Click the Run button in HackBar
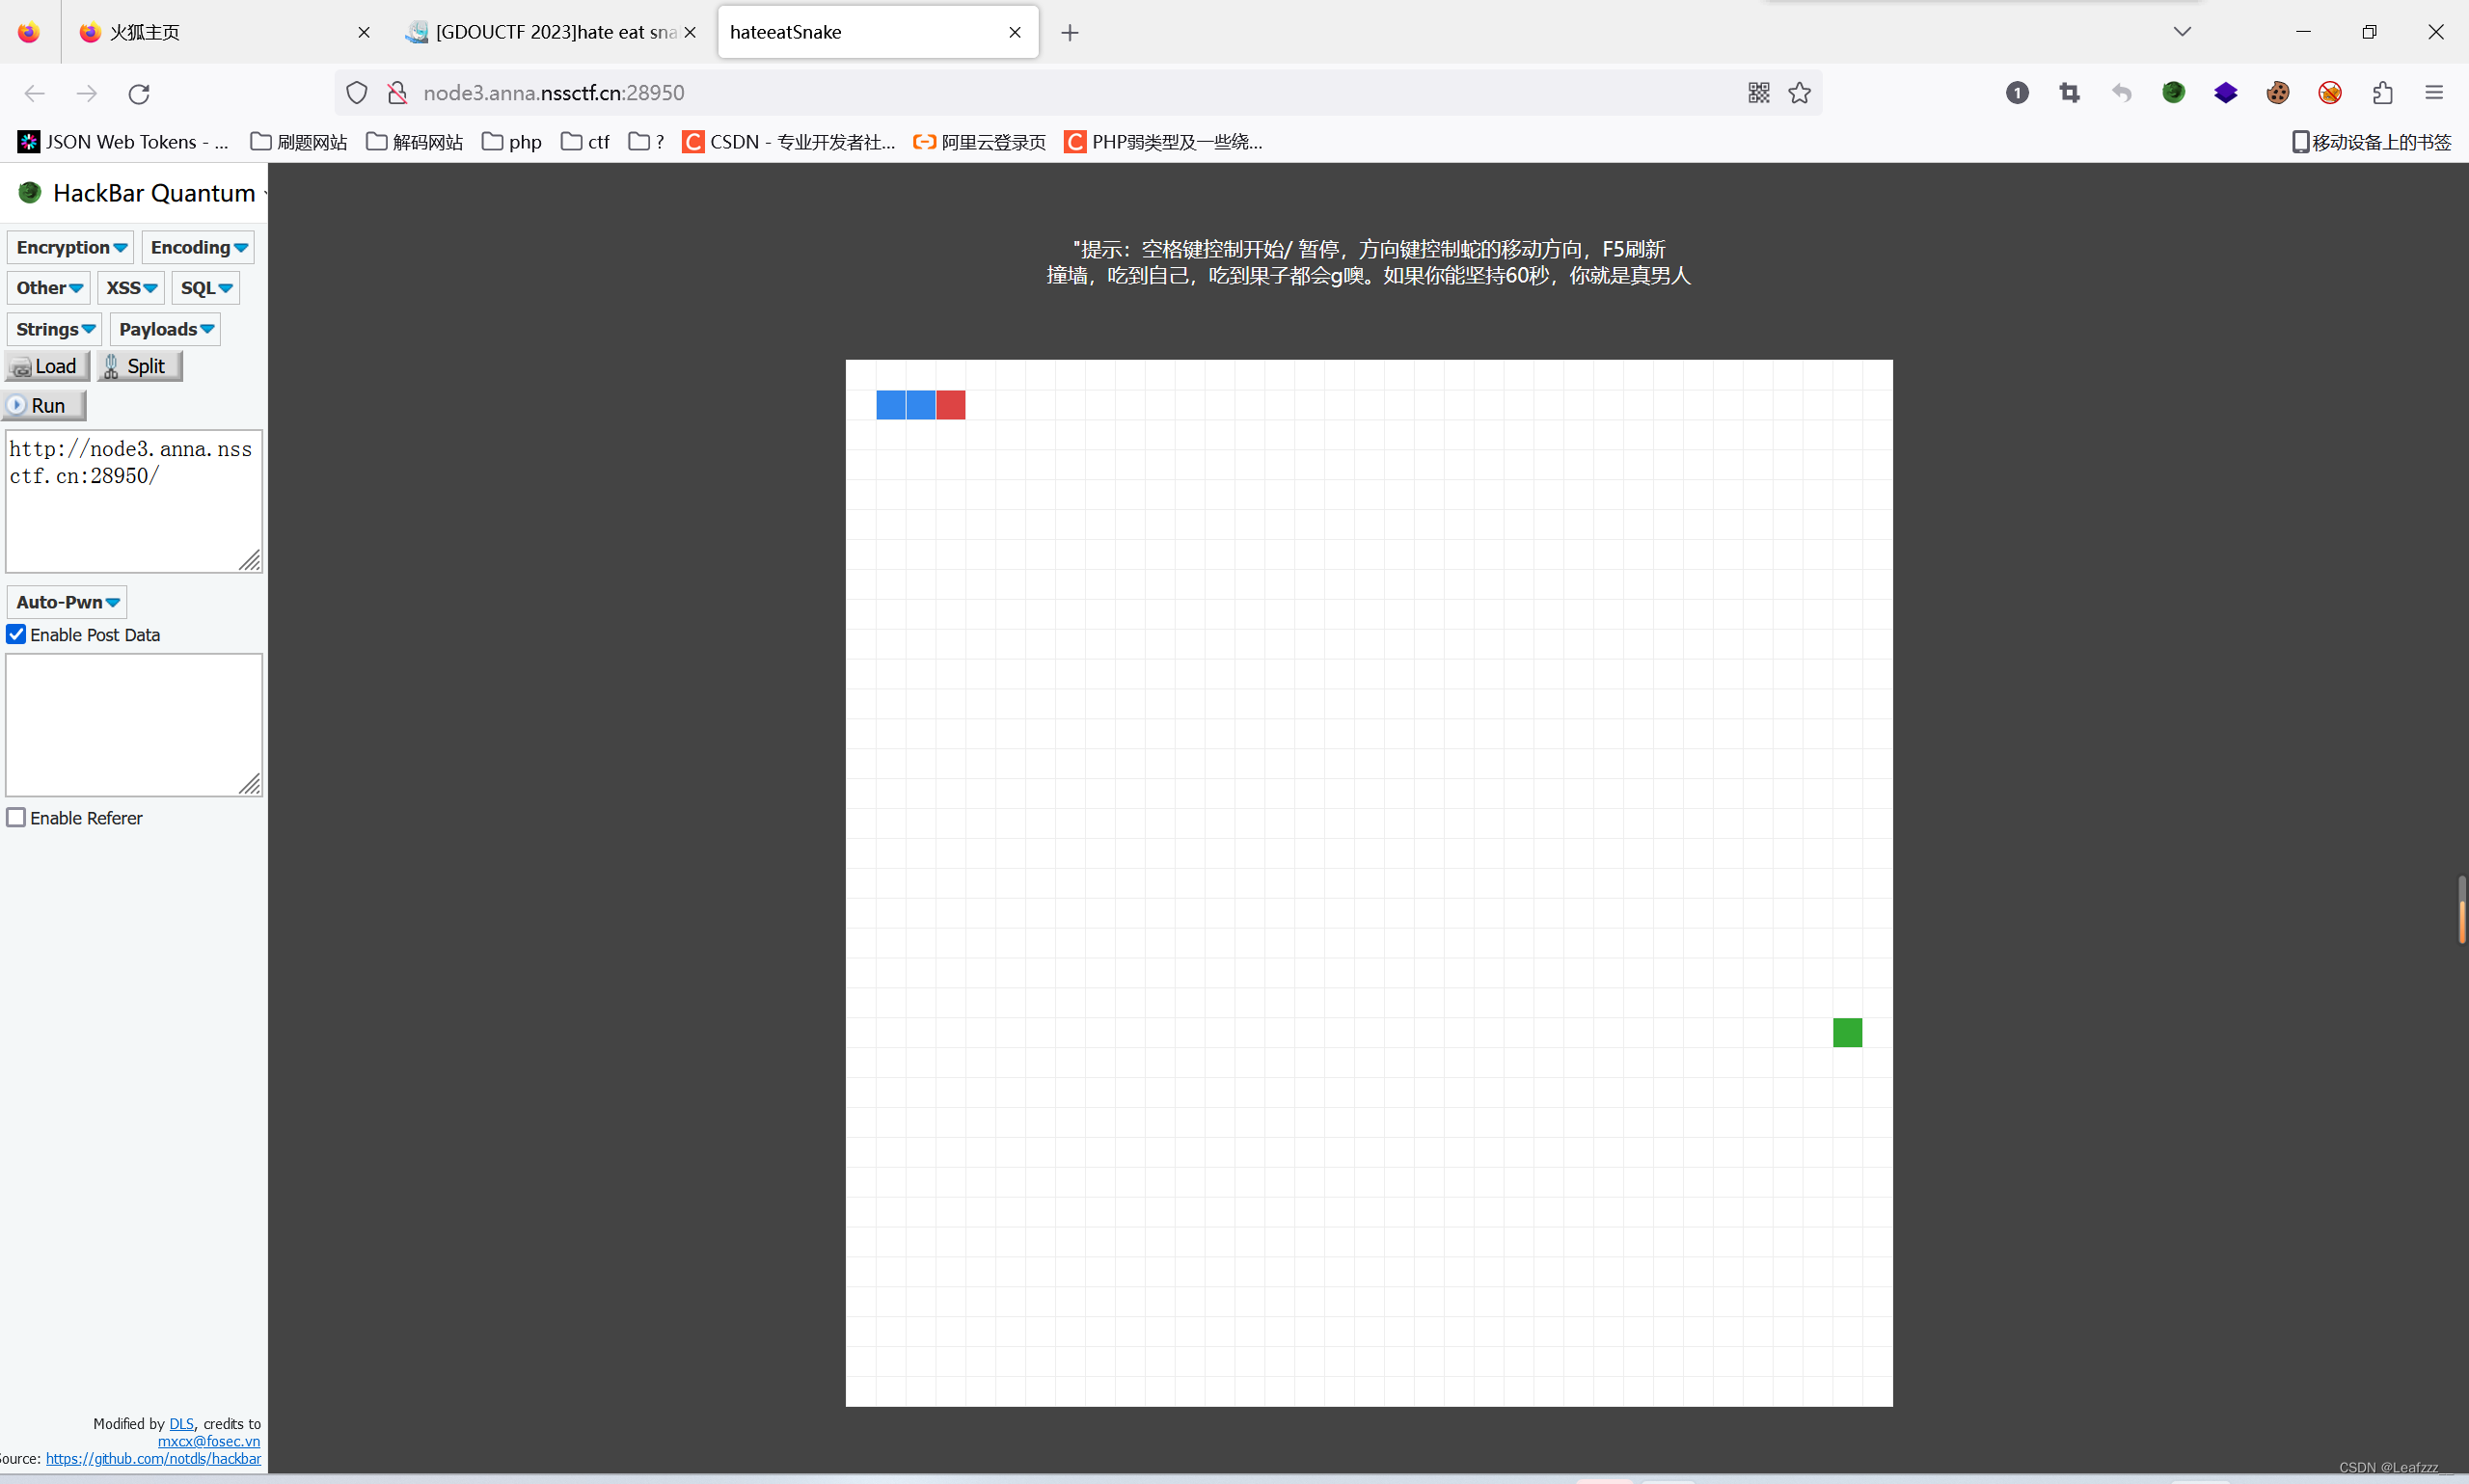The height and width of the screenshot is (1484, 2469). pyautogui.click(x=44, y=405)
